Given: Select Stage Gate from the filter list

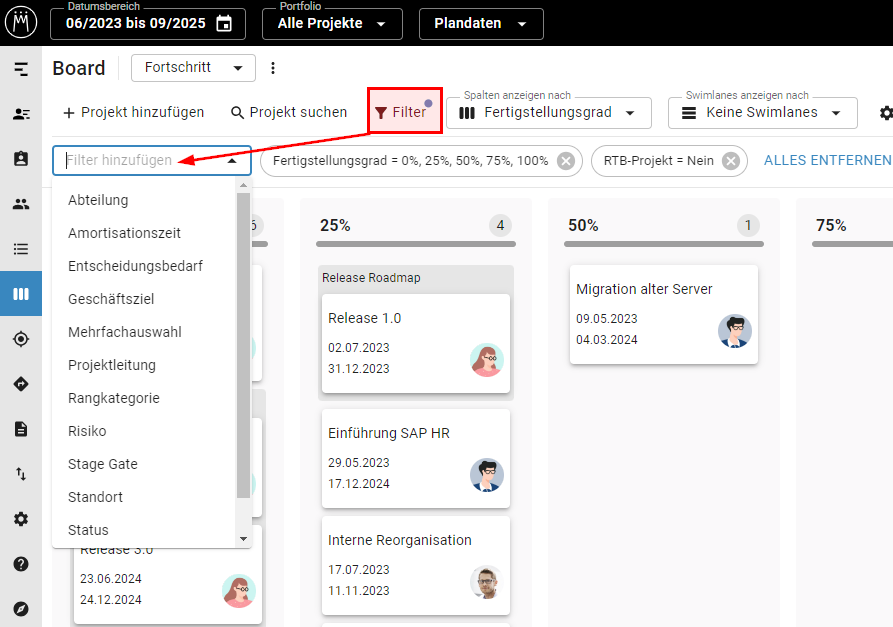Looking at the screenshot, I should [144, 465].
